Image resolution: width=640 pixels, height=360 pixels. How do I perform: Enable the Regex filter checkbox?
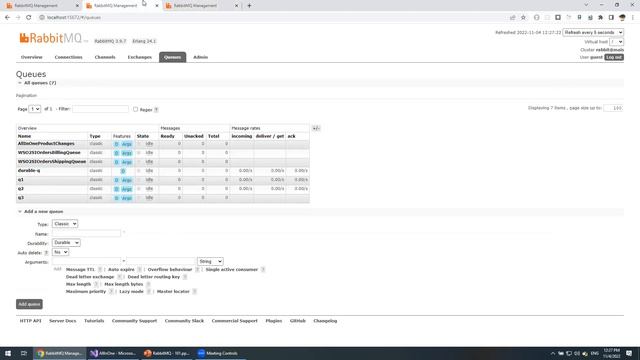(136, 109)
